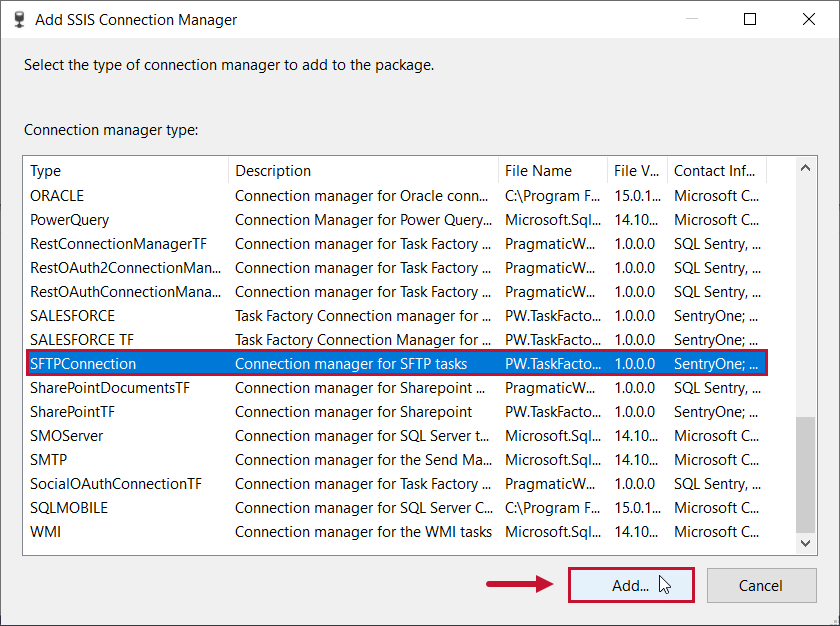Select the SMOServer connection manager
This screenshot has width=840, height=626.
tap(120, 435)
